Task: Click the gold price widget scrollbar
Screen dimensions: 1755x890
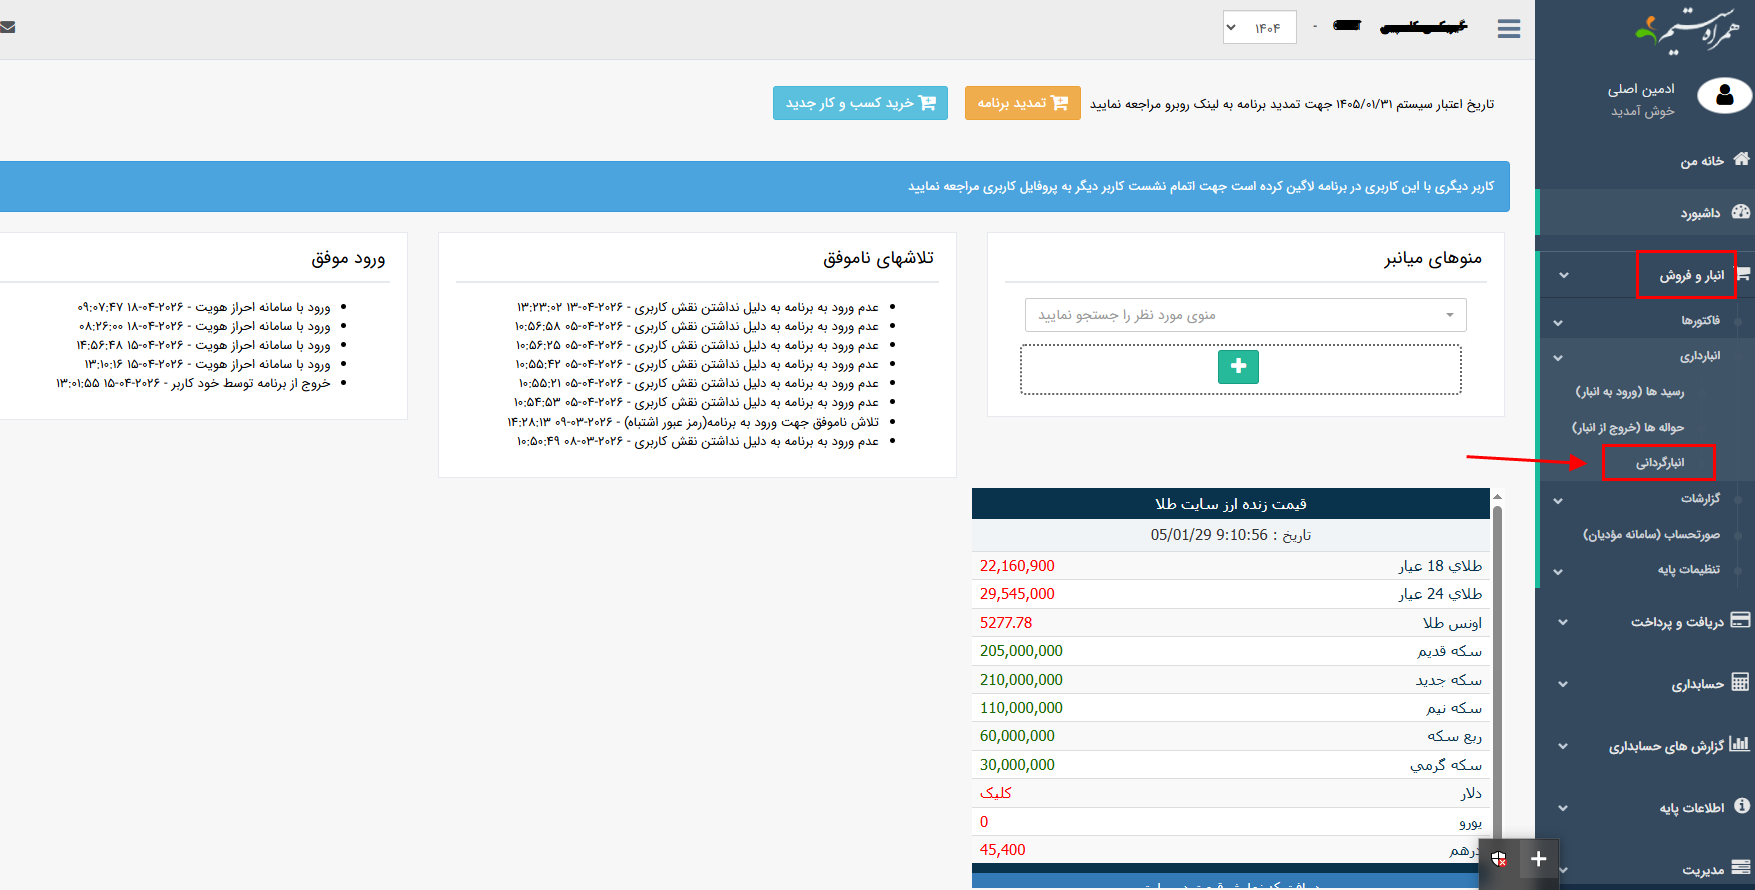Action: [x=1497, y=680]
